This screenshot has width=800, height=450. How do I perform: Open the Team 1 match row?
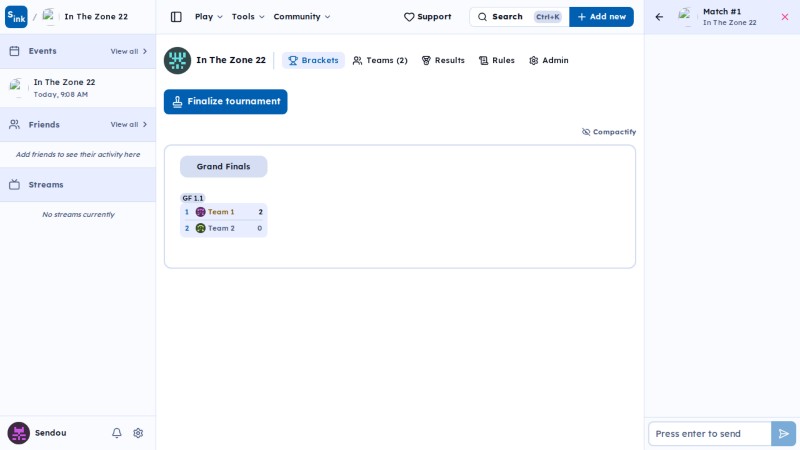pos(223,212)
